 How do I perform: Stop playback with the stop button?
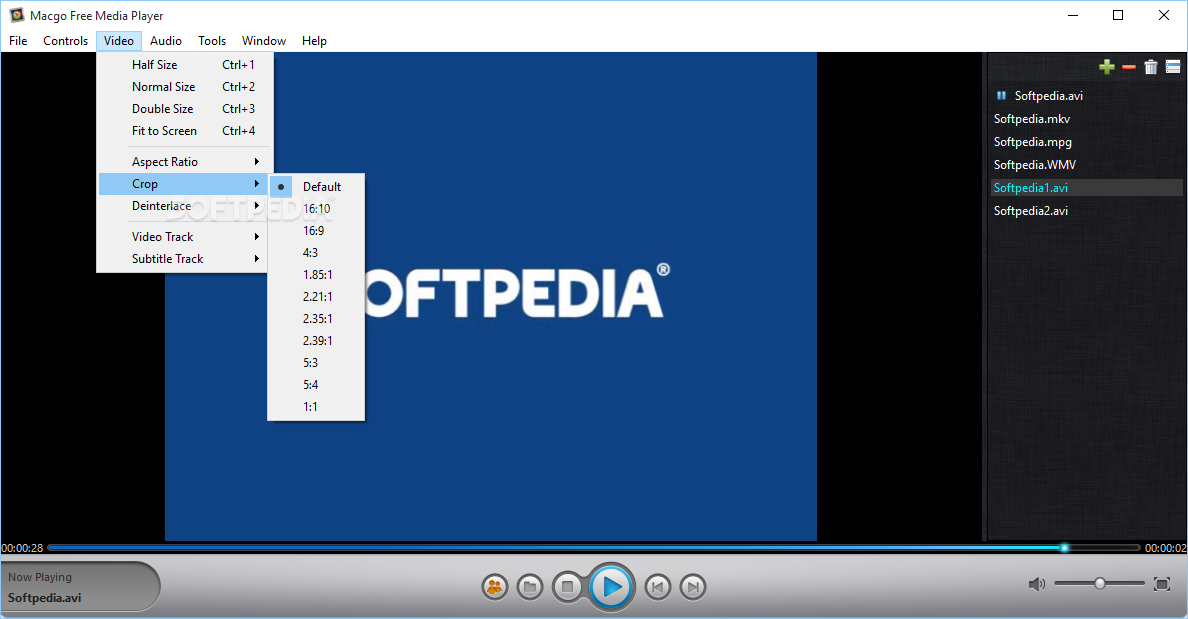point(567,586)
